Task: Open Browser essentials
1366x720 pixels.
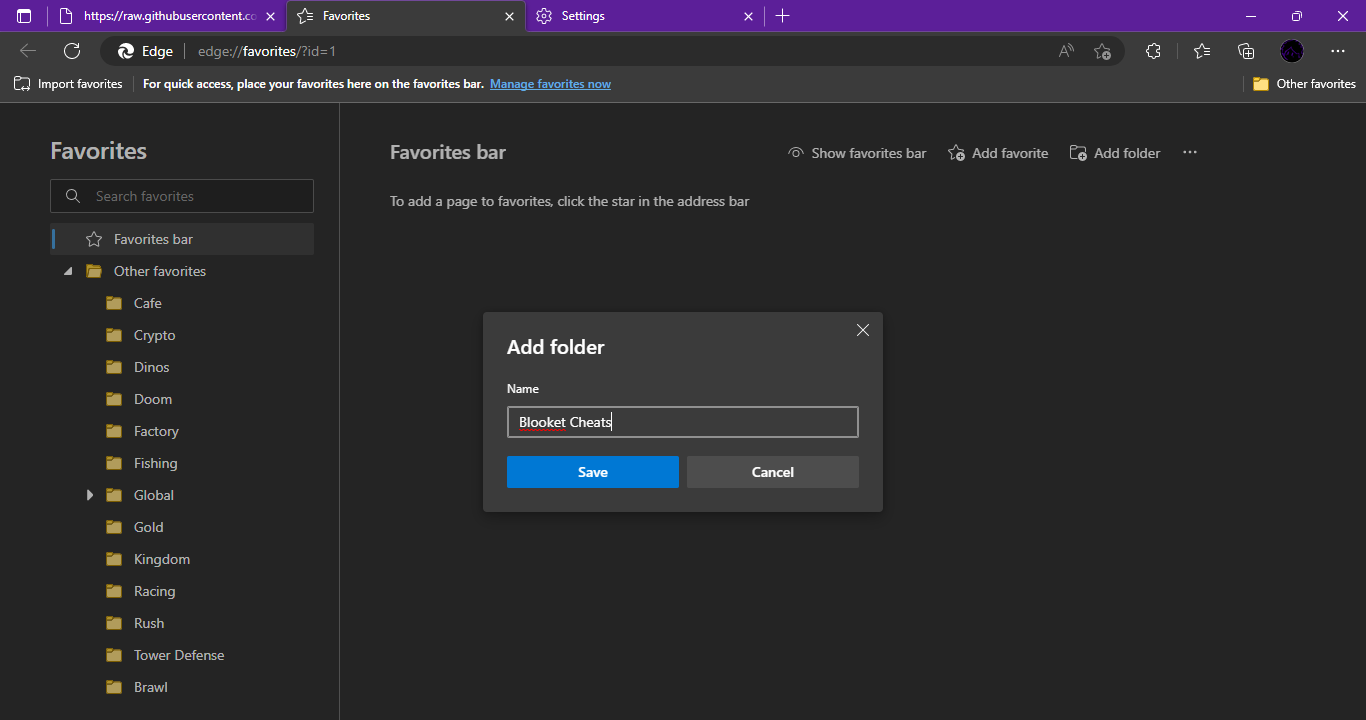Action: click(x=1153, y=50)
